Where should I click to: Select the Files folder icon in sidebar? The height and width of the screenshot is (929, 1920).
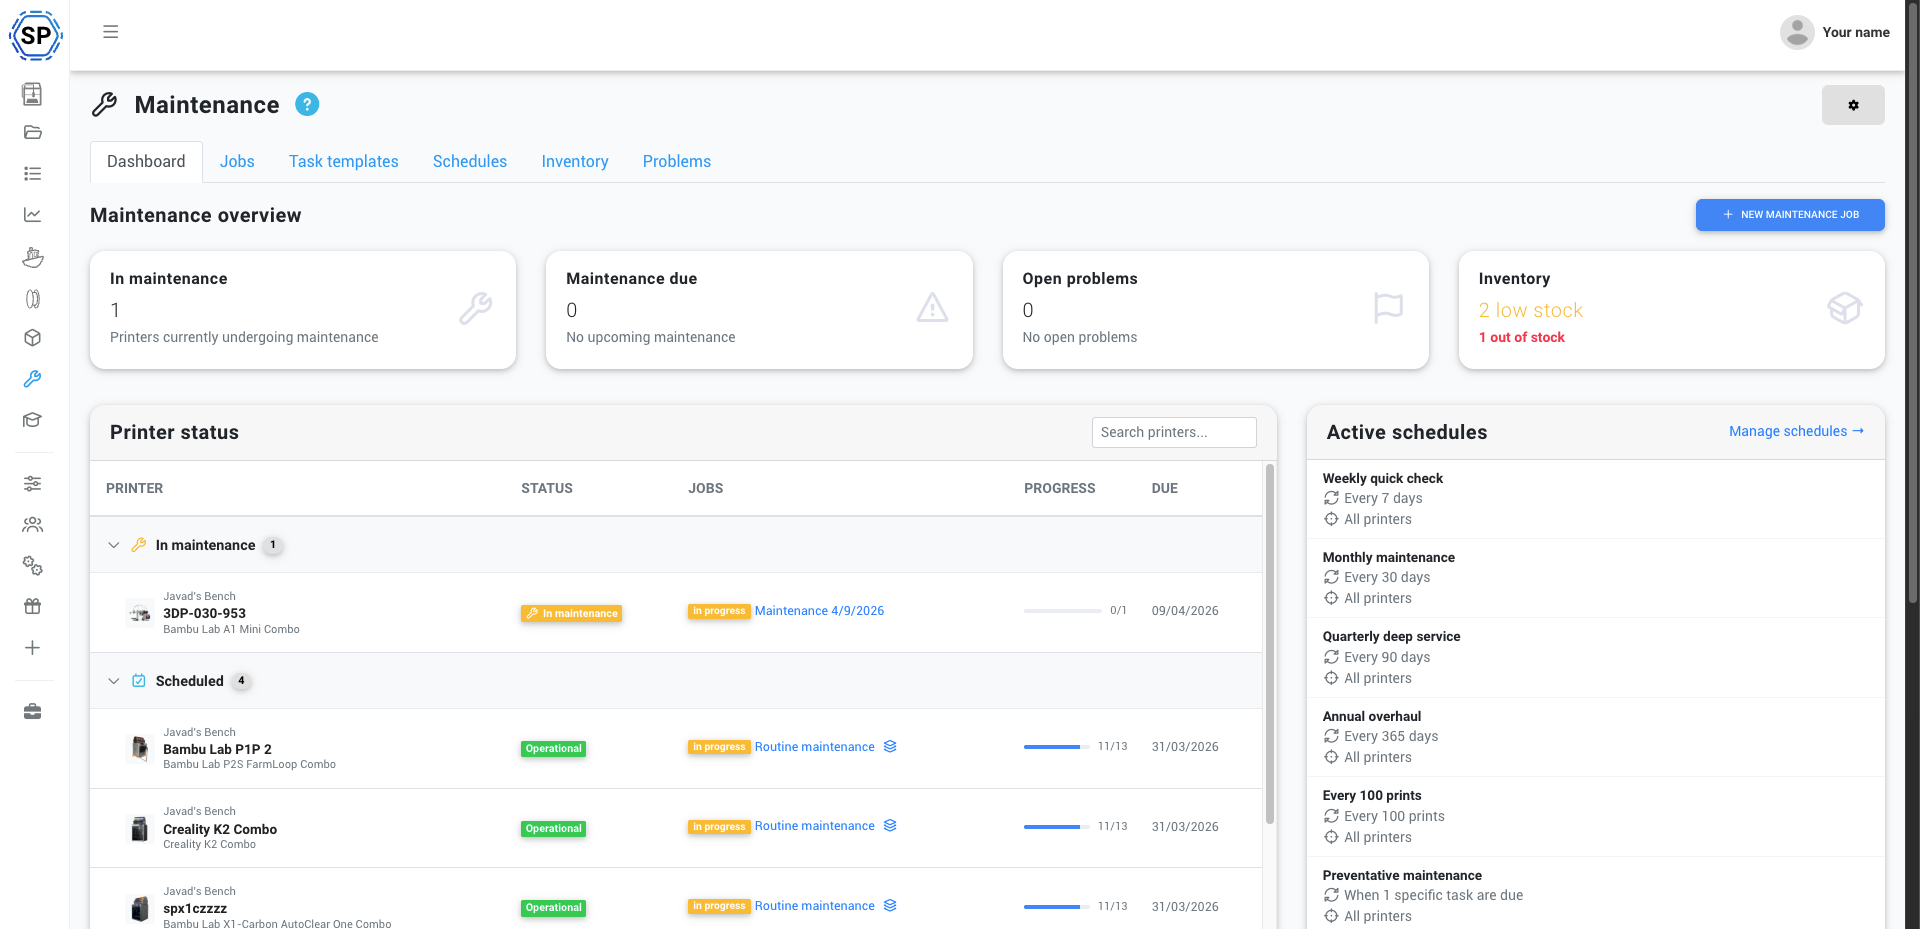point(33,132)
